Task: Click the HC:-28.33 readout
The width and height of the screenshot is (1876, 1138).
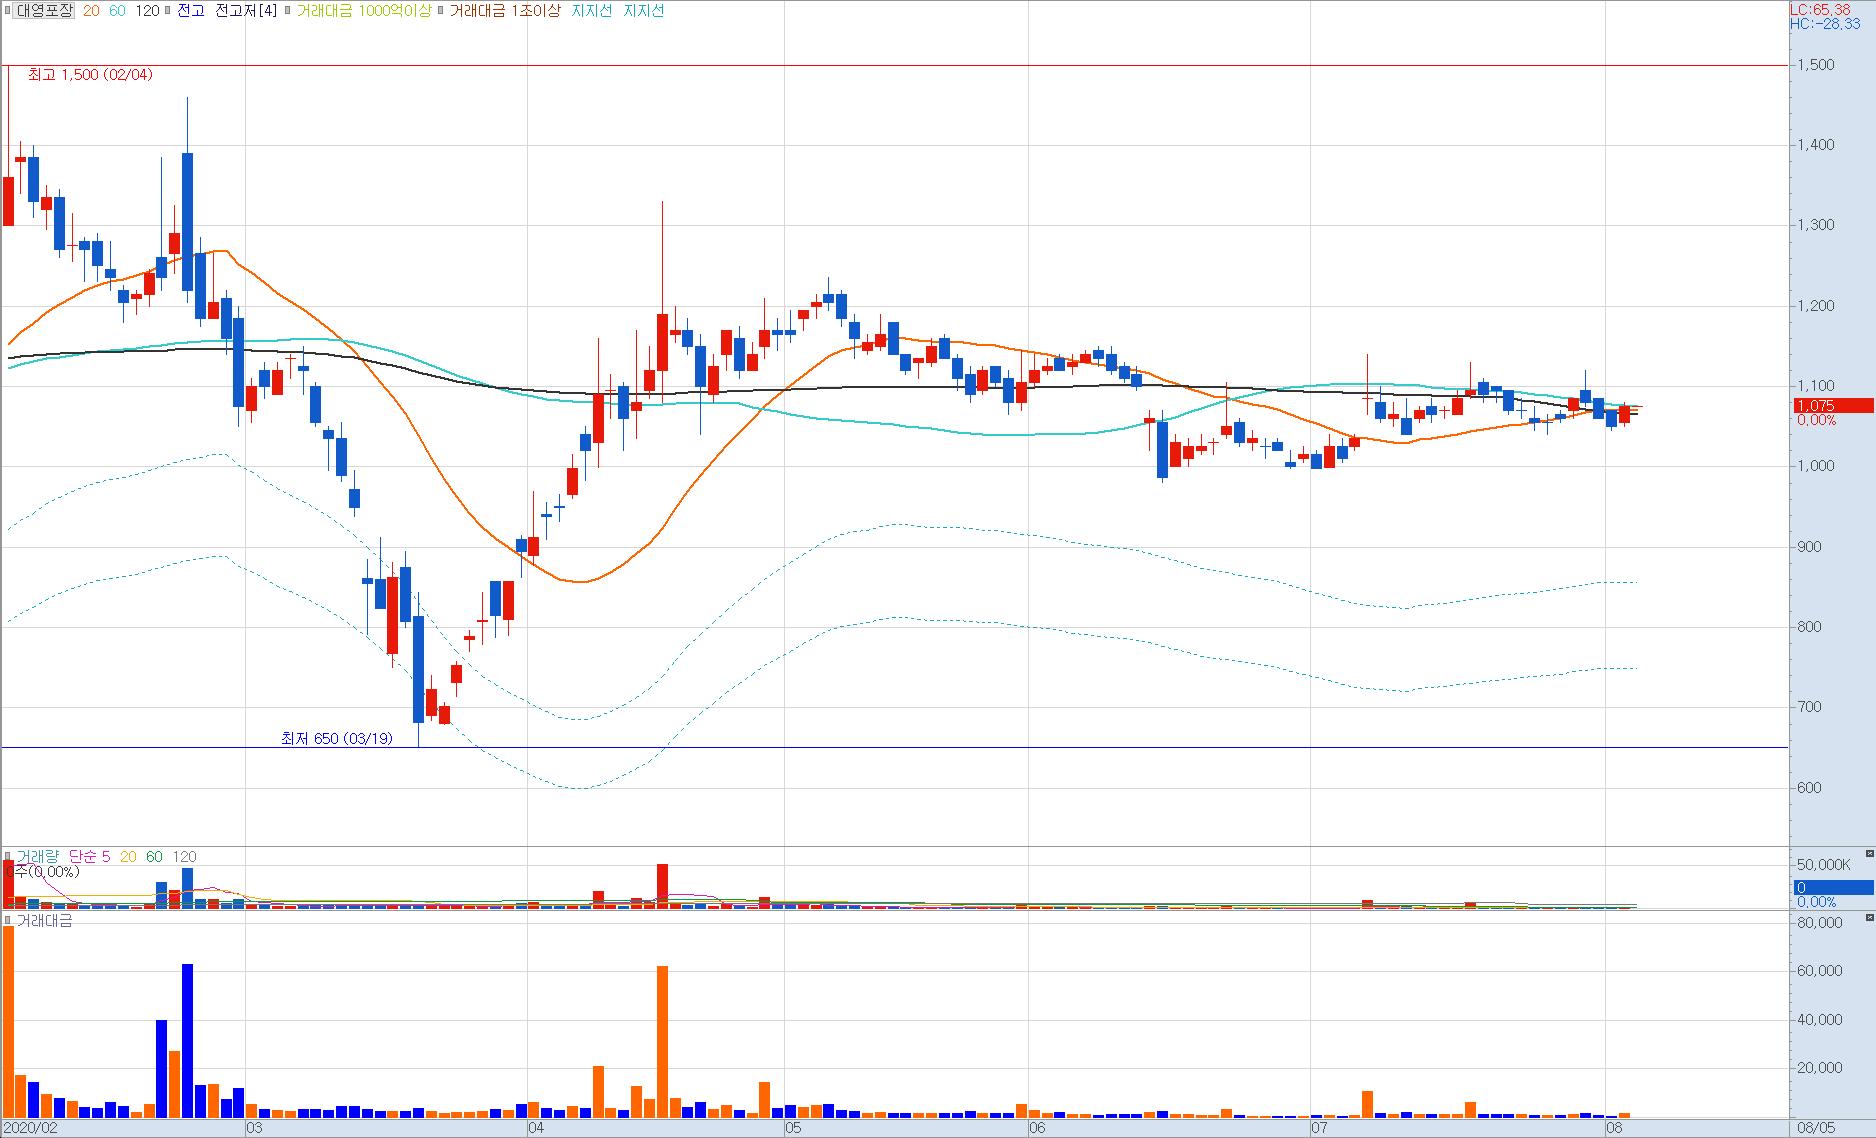Action: pyautogui.click(x=1825, y=23)
